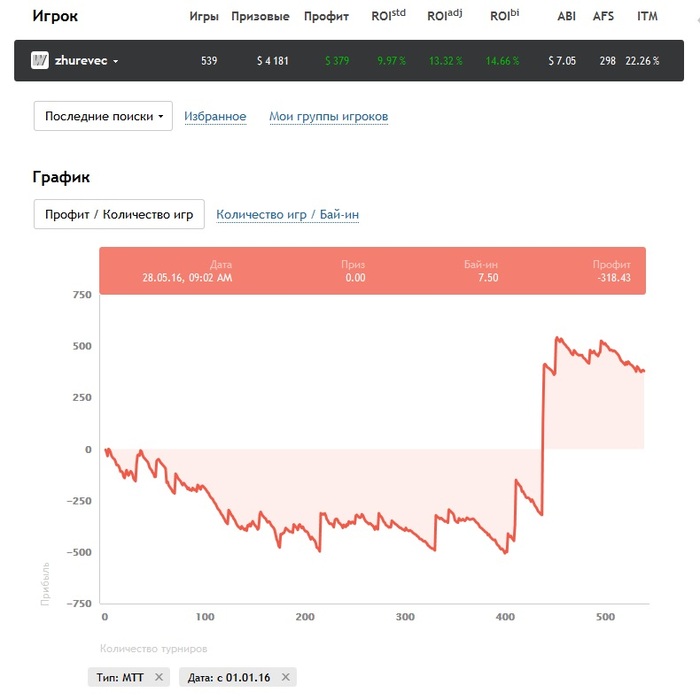Viewport: 700px width, 700px height.
Task: Click the ITM column header
Action: coord(647,17)
